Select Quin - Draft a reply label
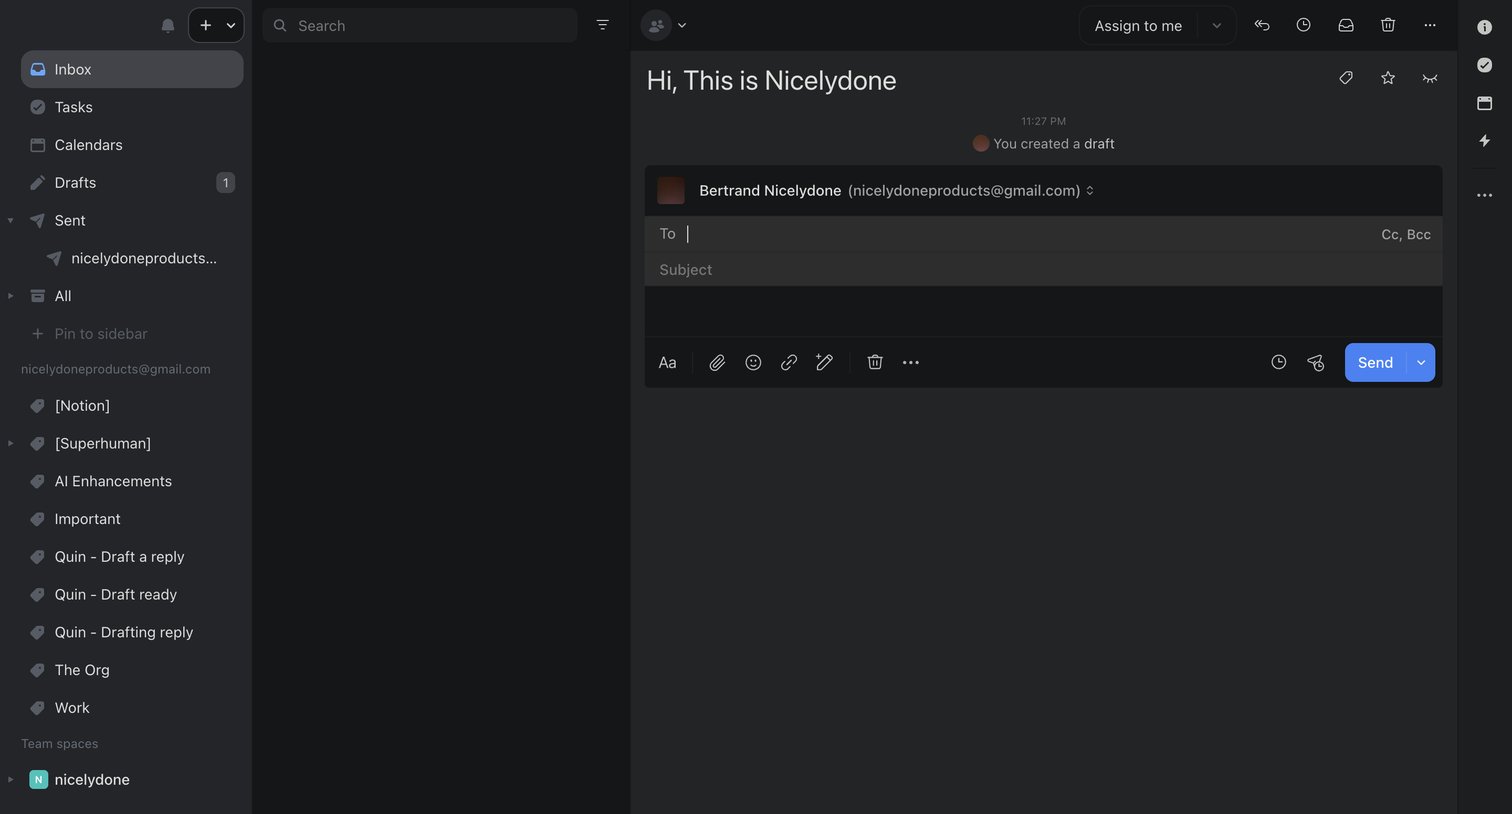This screenshot has width=1512, height=814. pos(132,557)
